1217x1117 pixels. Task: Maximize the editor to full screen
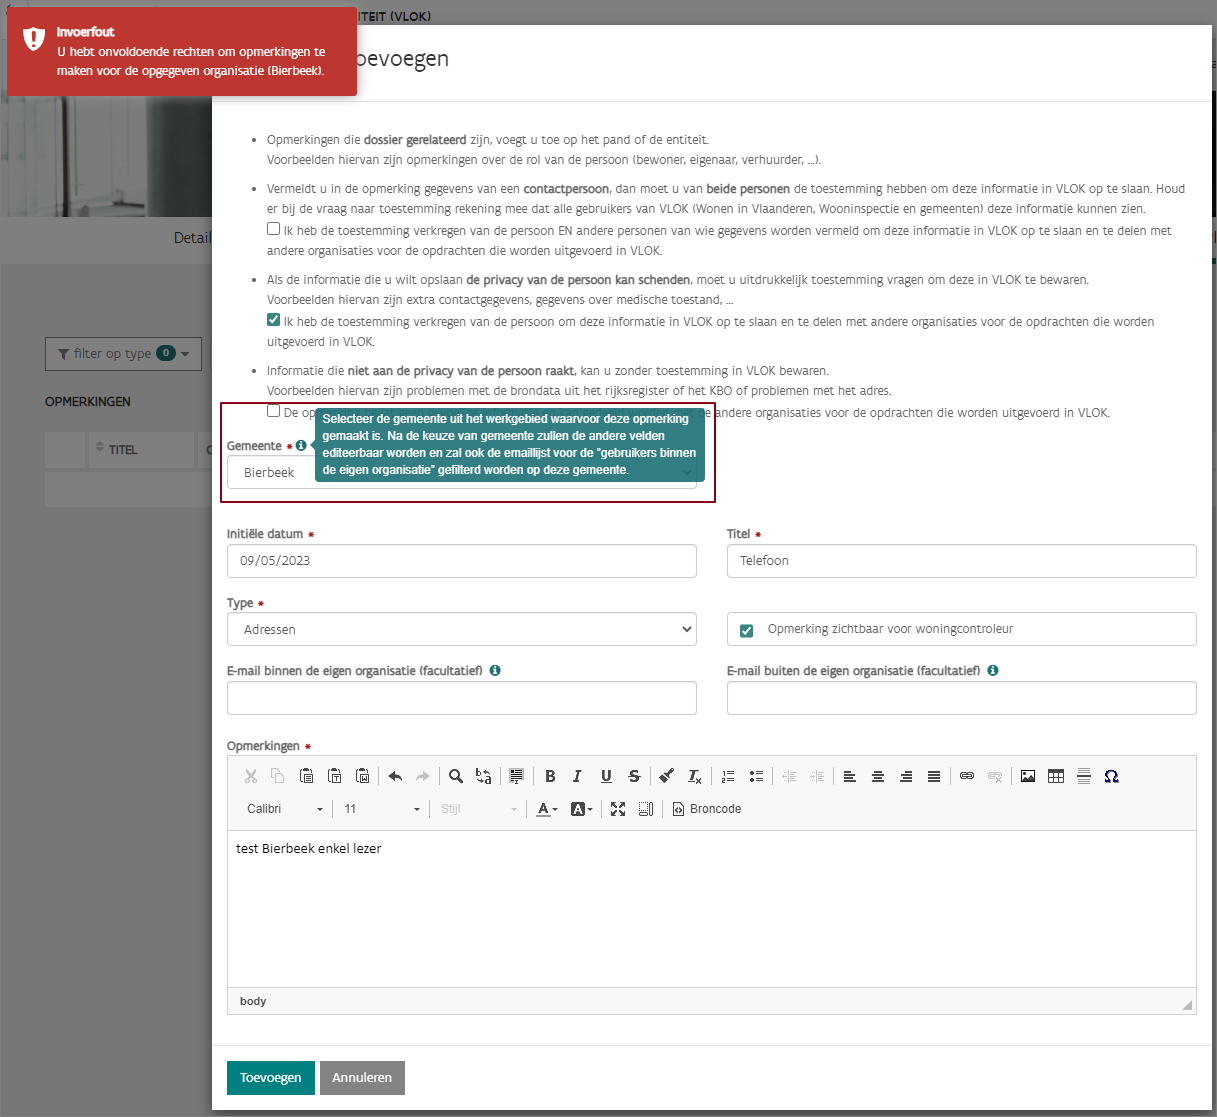[x=618, y=809]
